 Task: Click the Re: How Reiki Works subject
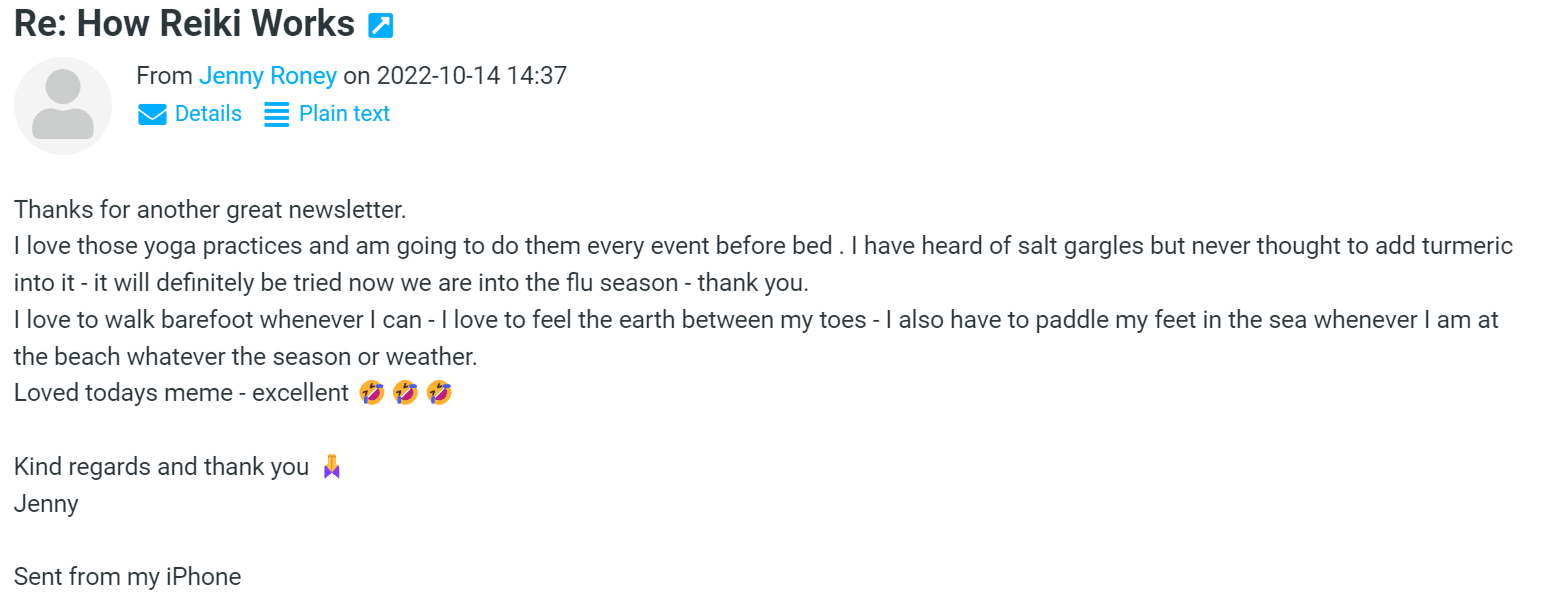(x=184, y=24)
